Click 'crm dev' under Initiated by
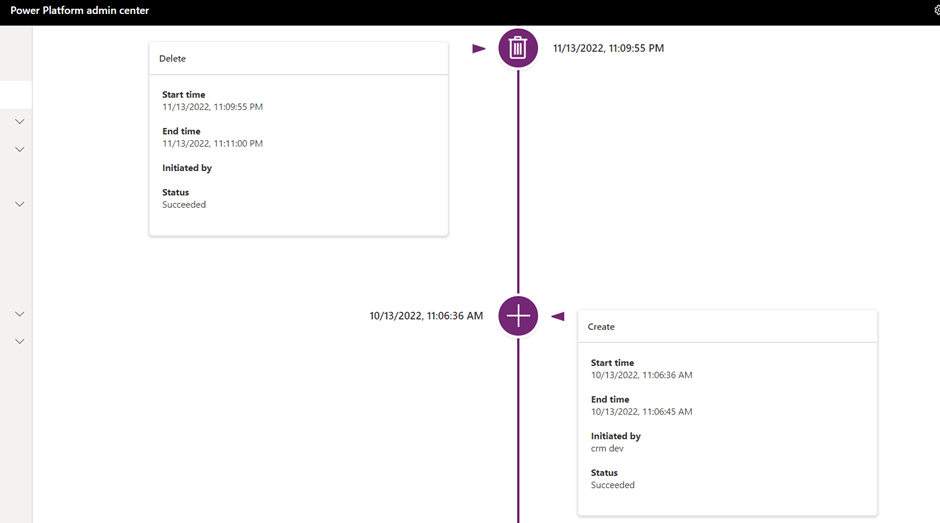The height and width of the screenshot is (523, 940). tap(607, 449)
